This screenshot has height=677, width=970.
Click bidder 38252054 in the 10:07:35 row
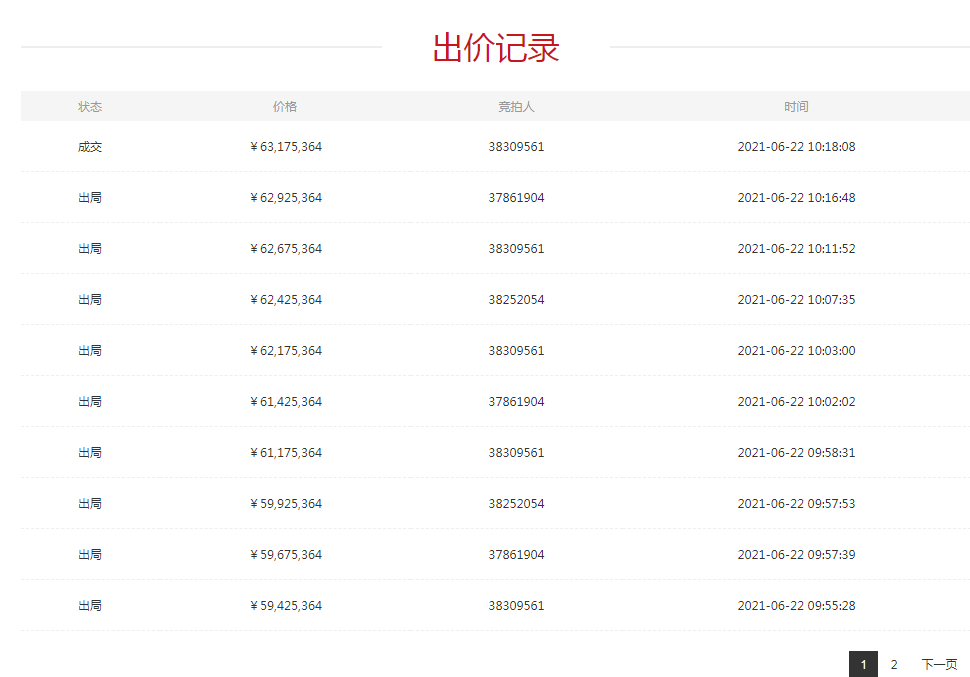click(516, 300)
